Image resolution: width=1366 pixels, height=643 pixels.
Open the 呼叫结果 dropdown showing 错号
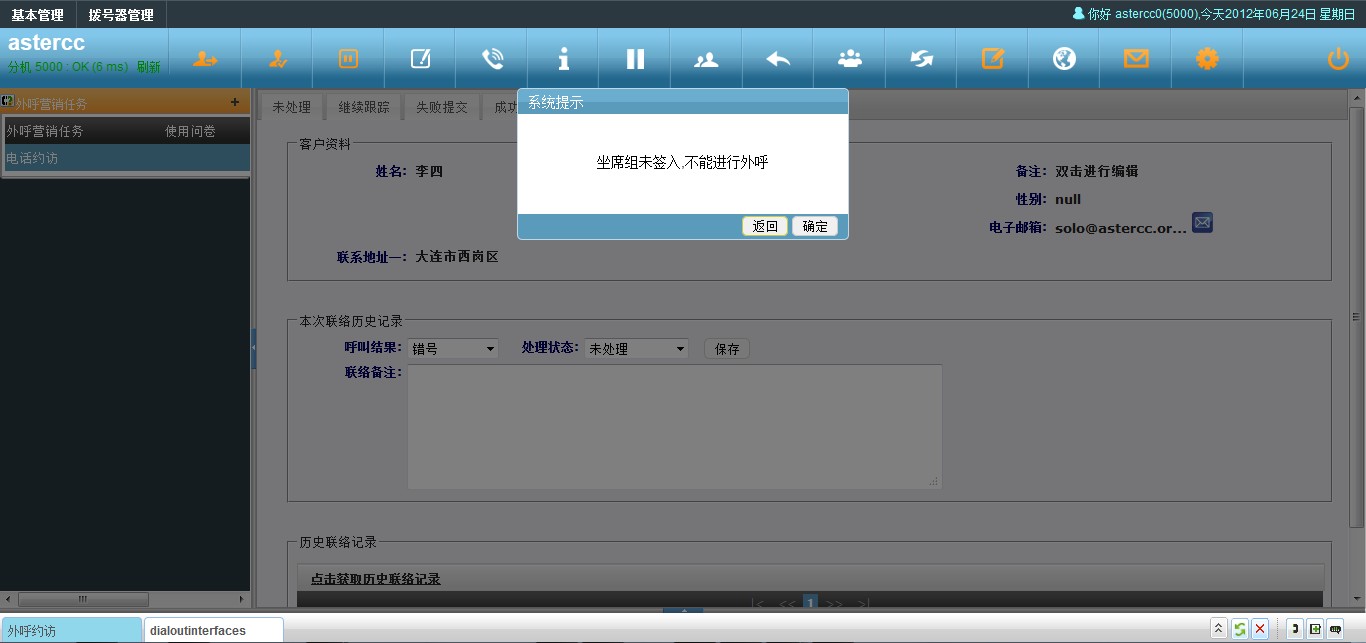click(454, 349)
